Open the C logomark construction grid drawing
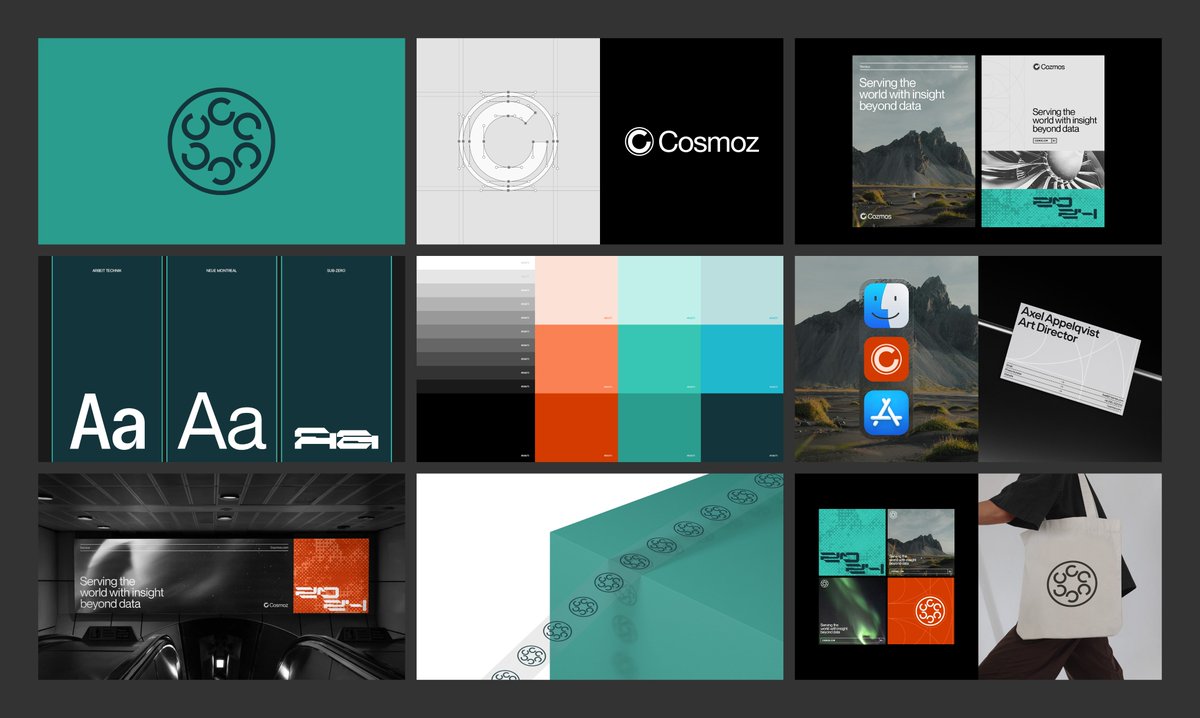1200x718 pixels. point(508,141)
